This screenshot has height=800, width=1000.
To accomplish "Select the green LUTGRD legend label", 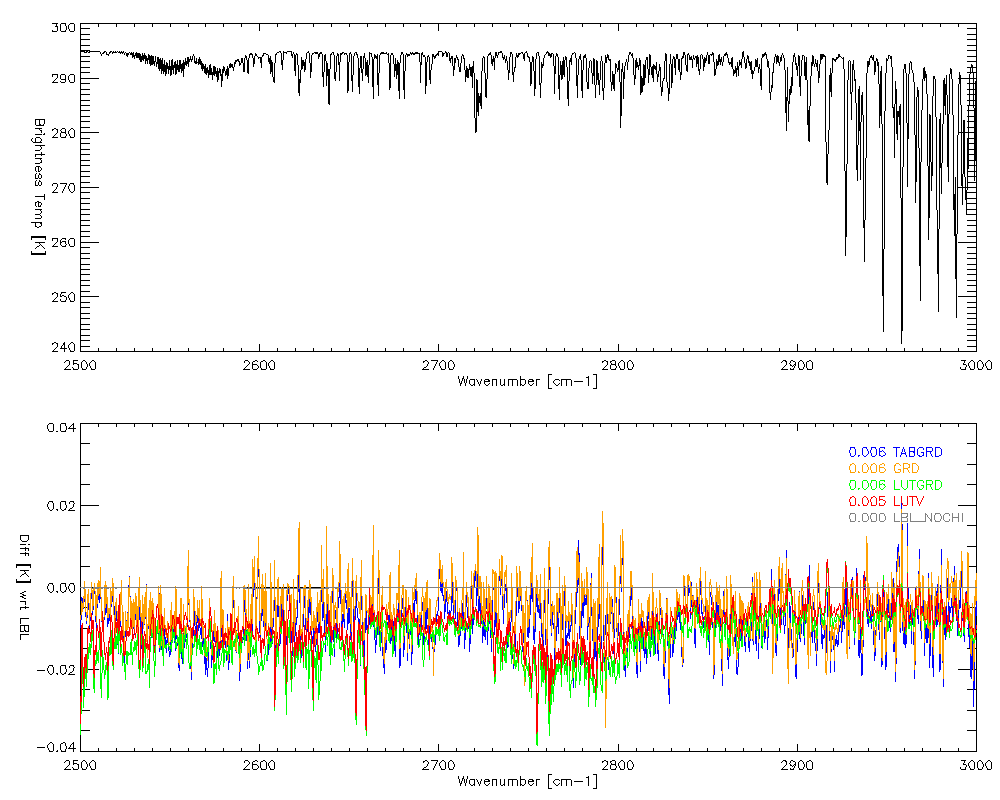I will (x=895, y=485).
